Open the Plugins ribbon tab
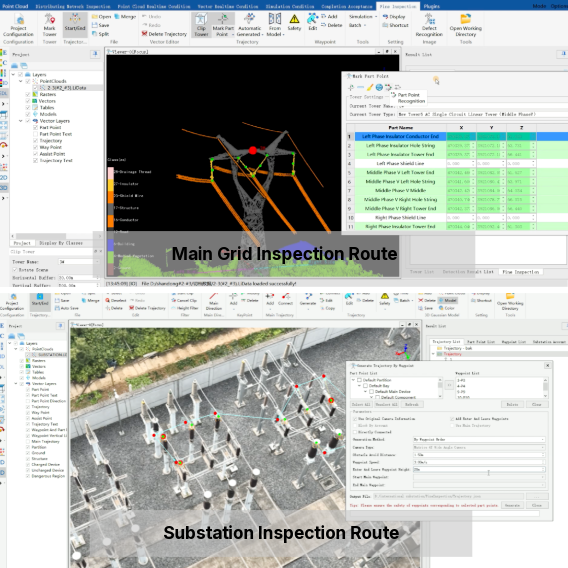The width and height of the screenshot is (568, 568). pos(431,6)
